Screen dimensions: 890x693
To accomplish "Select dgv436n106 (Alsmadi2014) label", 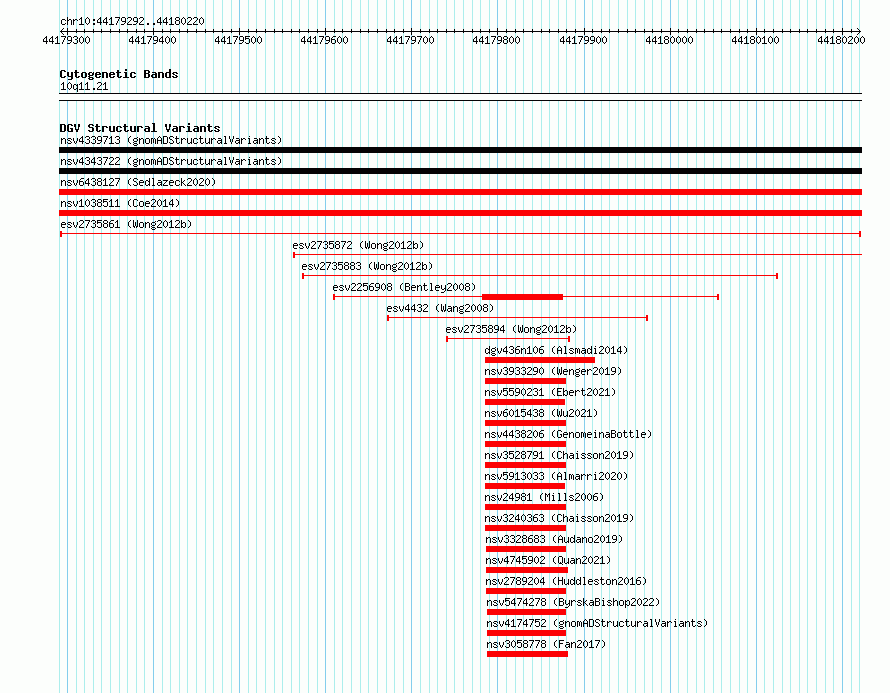I will [556, 350].
